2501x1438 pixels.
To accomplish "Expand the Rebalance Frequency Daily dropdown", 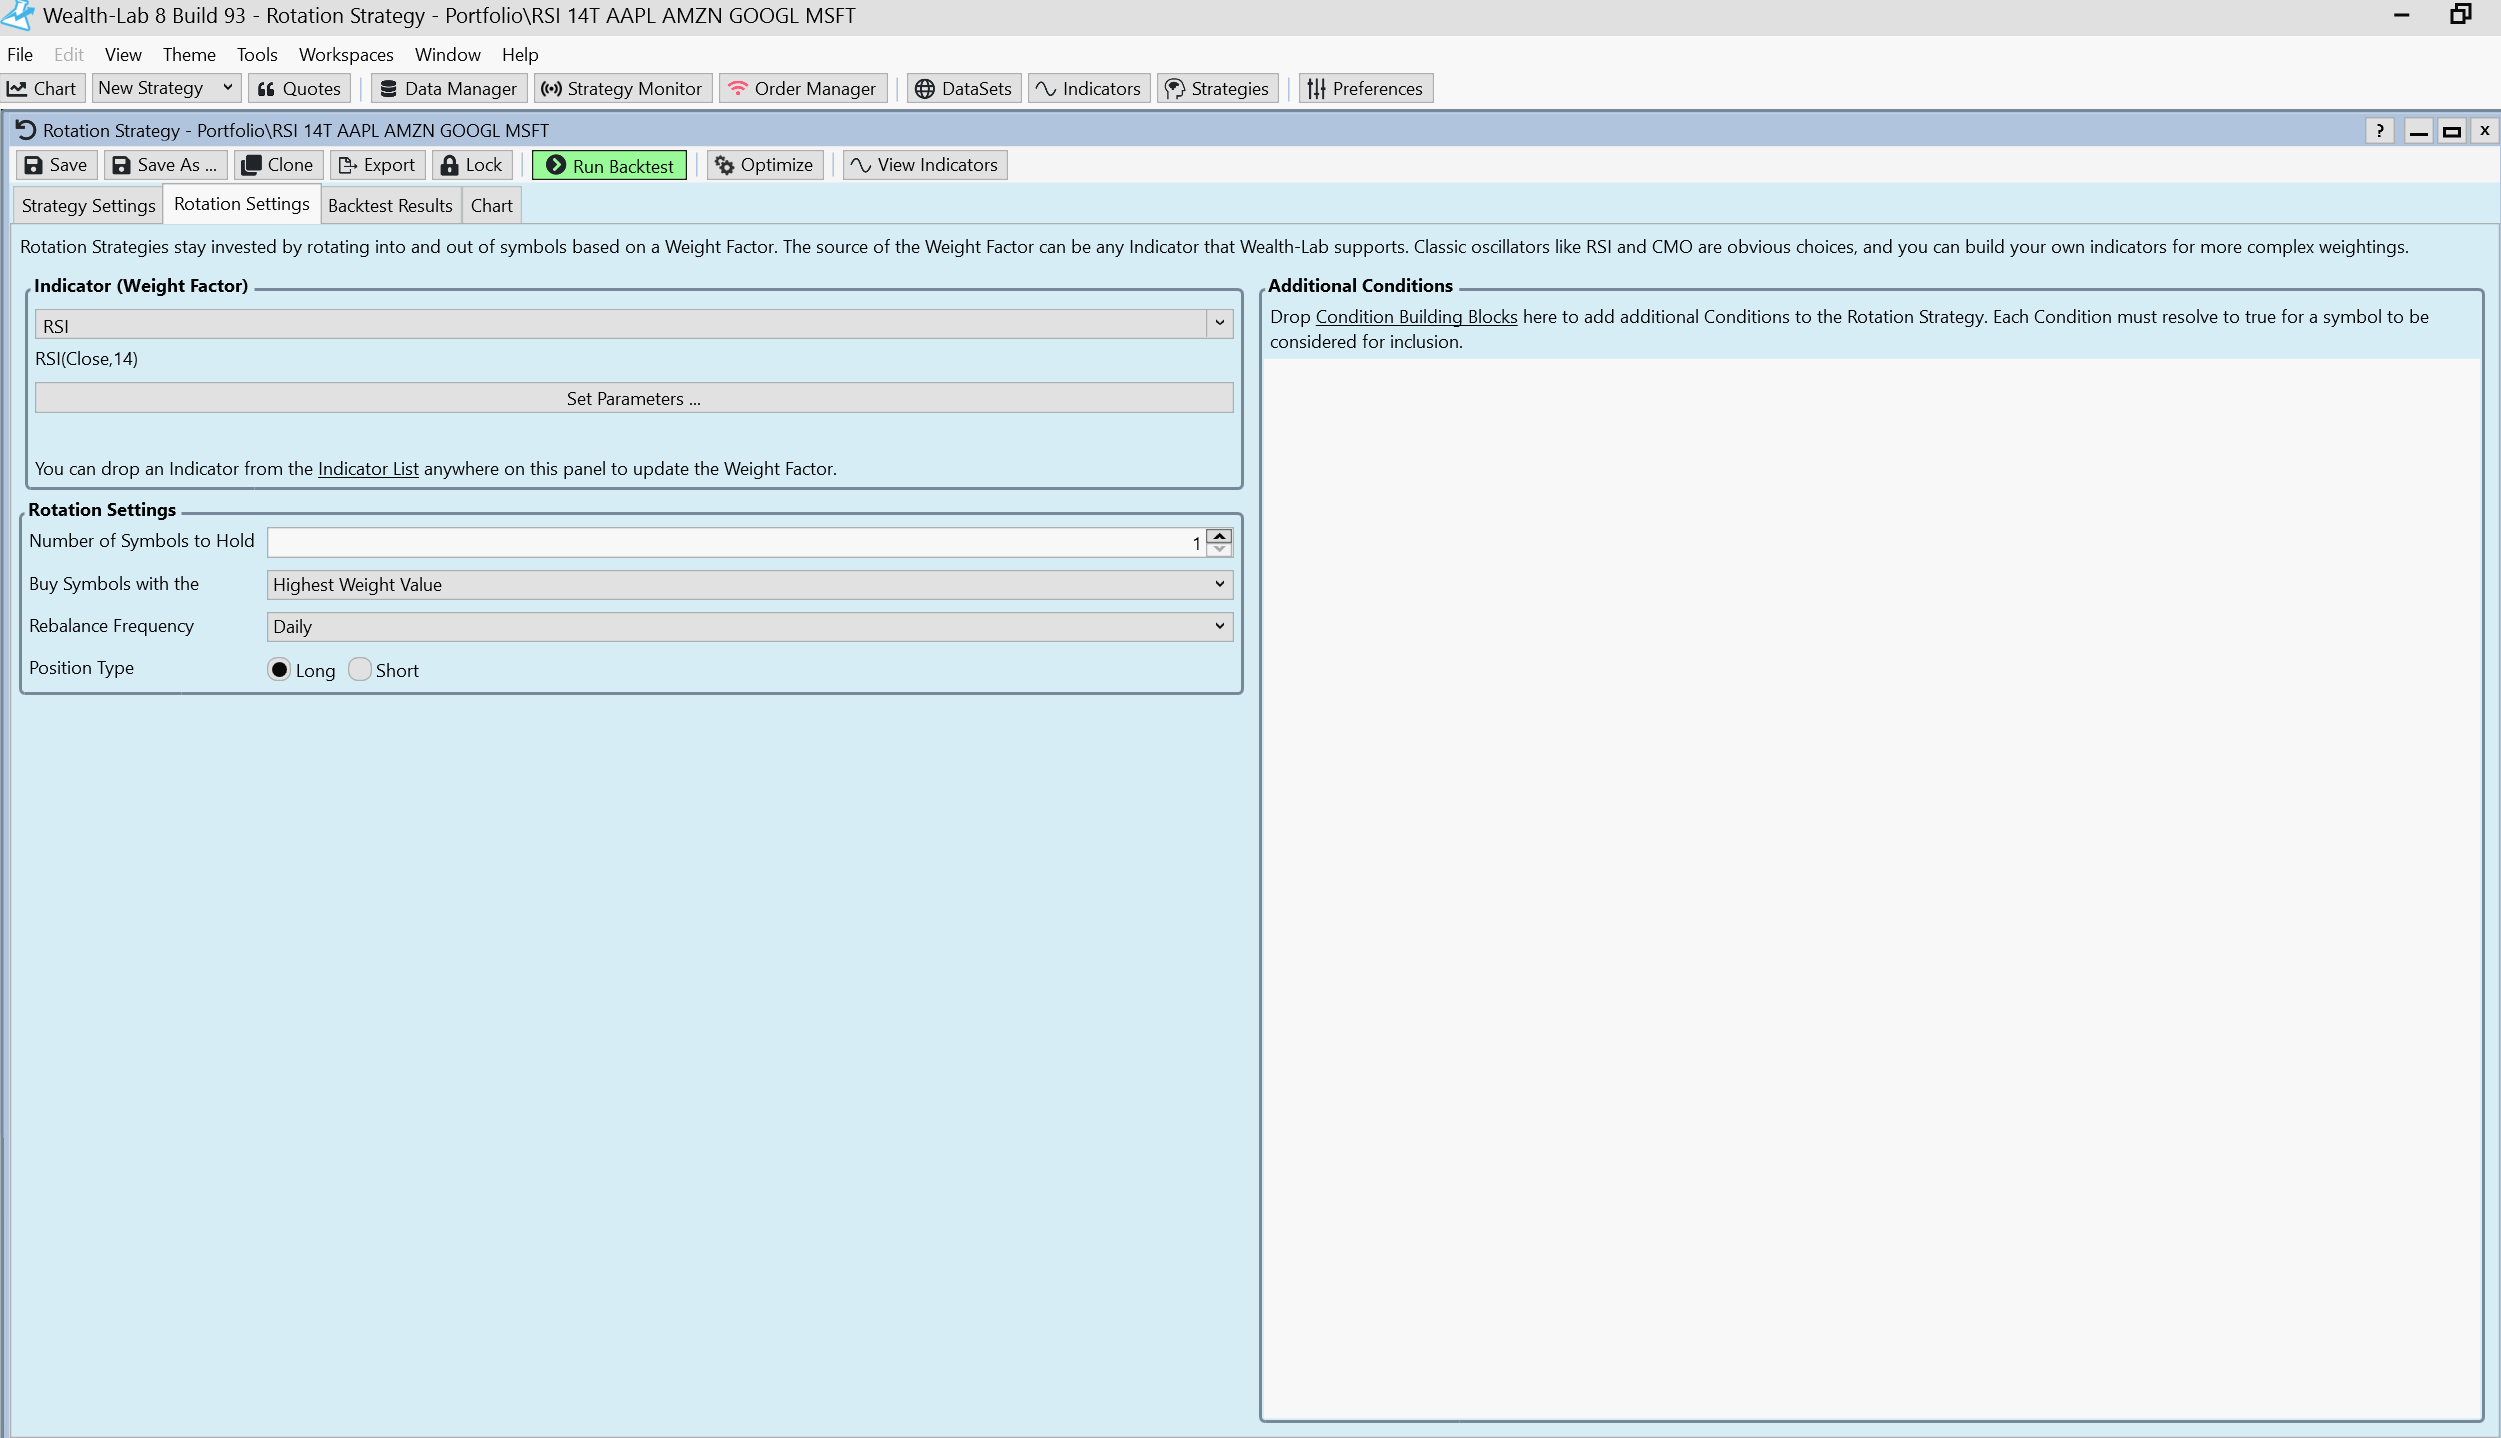I will pos(749,627).
